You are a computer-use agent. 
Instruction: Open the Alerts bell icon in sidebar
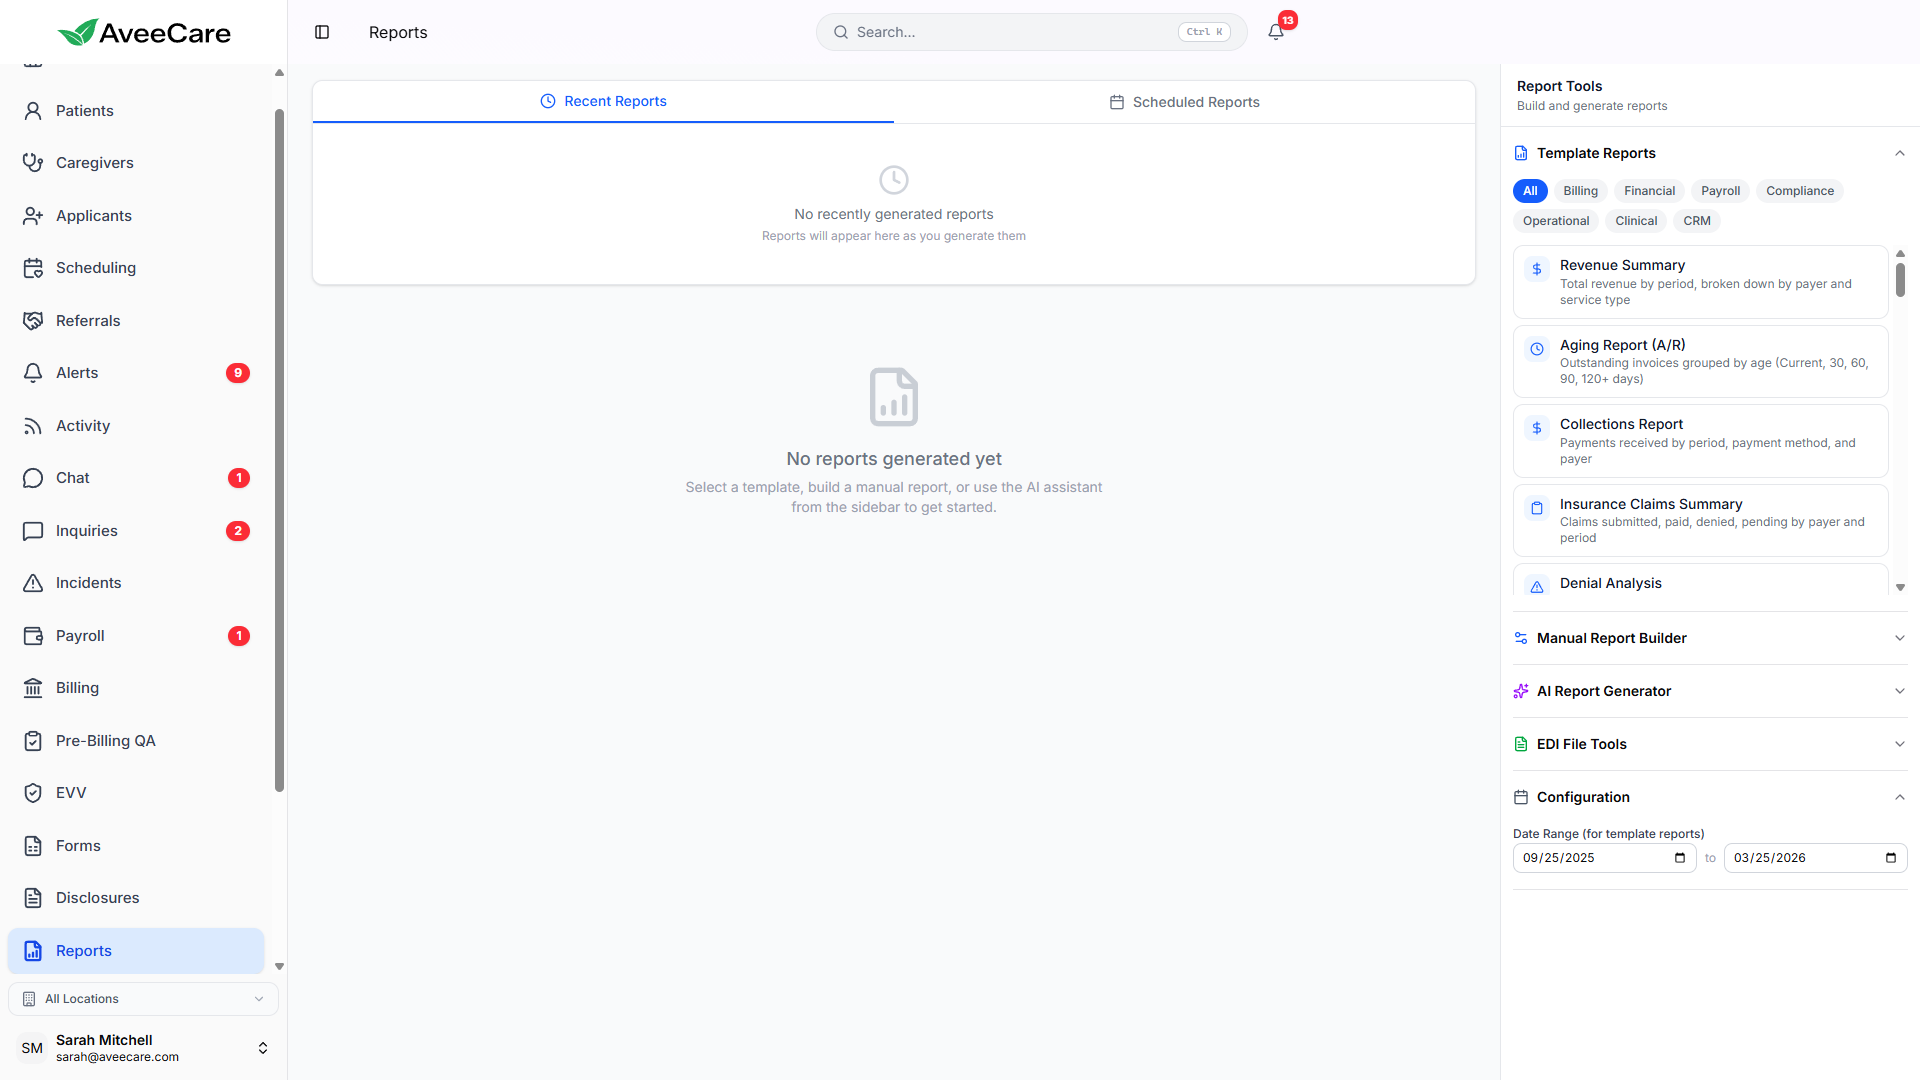[x=33, y=372]
